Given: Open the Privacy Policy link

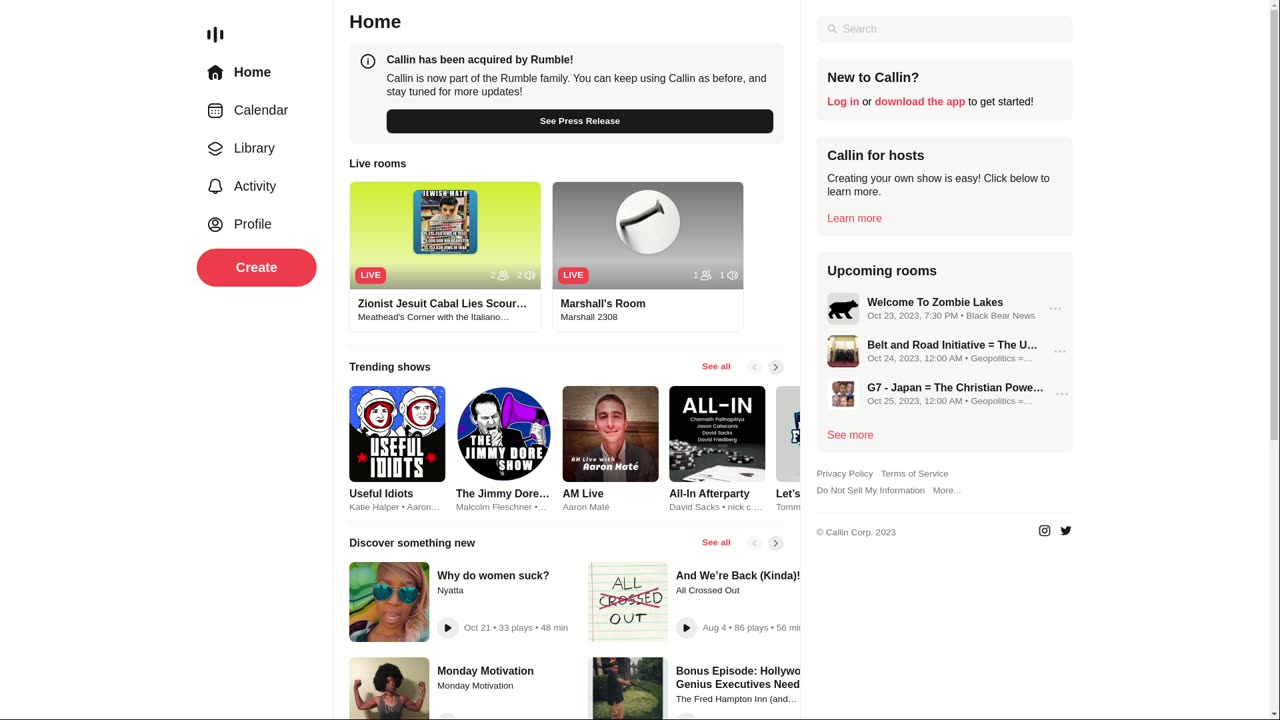Looking at the screenshot, I should click(x=844, y=474).
